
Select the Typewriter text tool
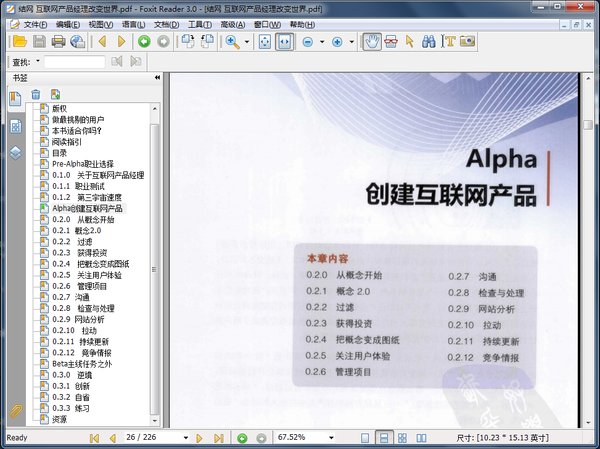click(x=449, y=41)
